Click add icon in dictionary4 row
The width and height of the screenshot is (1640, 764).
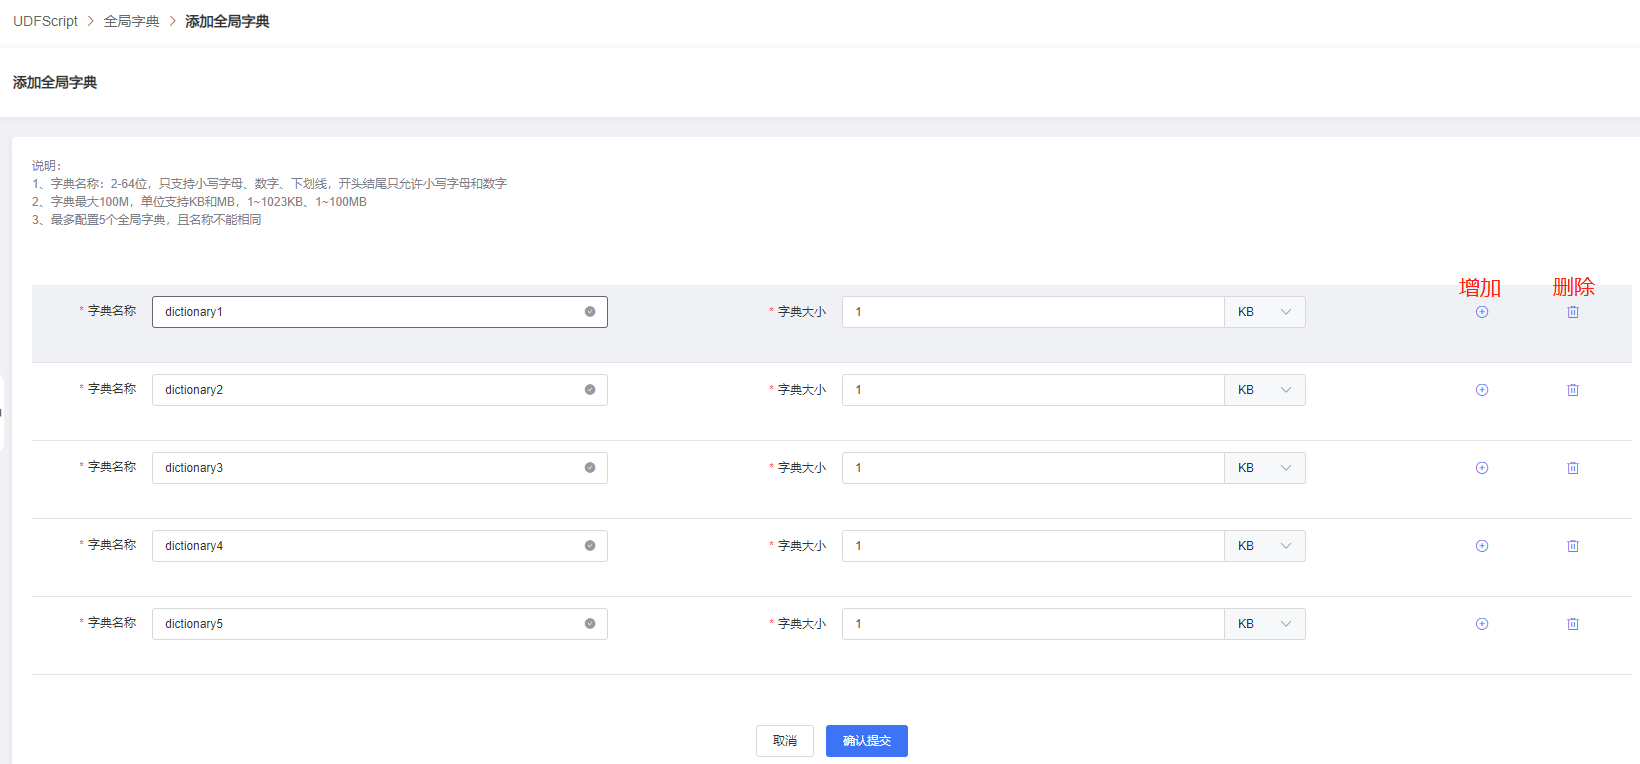click(x=1482, y=546)
